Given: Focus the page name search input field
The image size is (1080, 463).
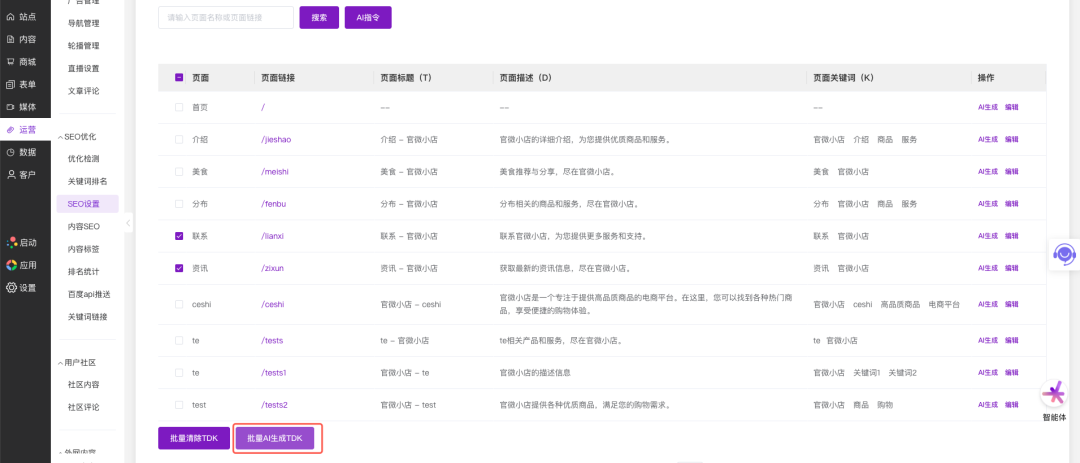Looking at the screenshot, I should 225,17.
